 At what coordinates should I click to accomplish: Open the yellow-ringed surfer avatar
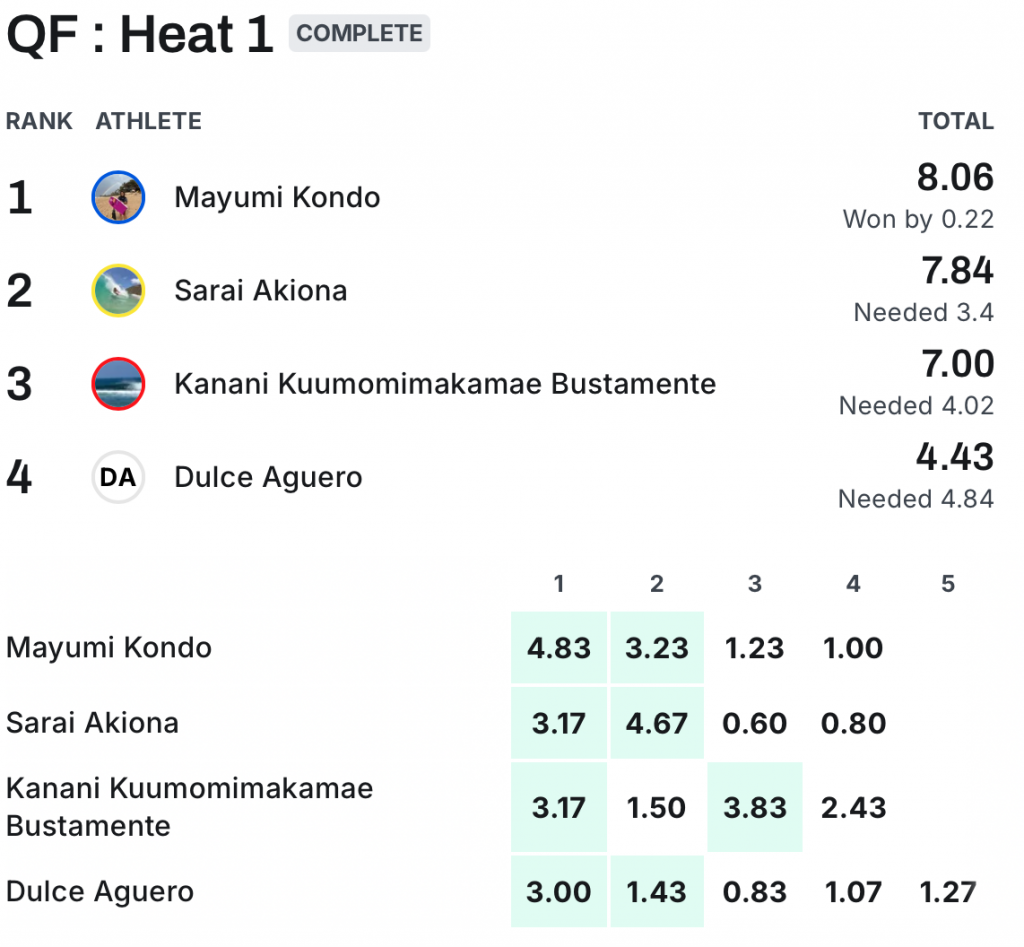pos(118,291)
